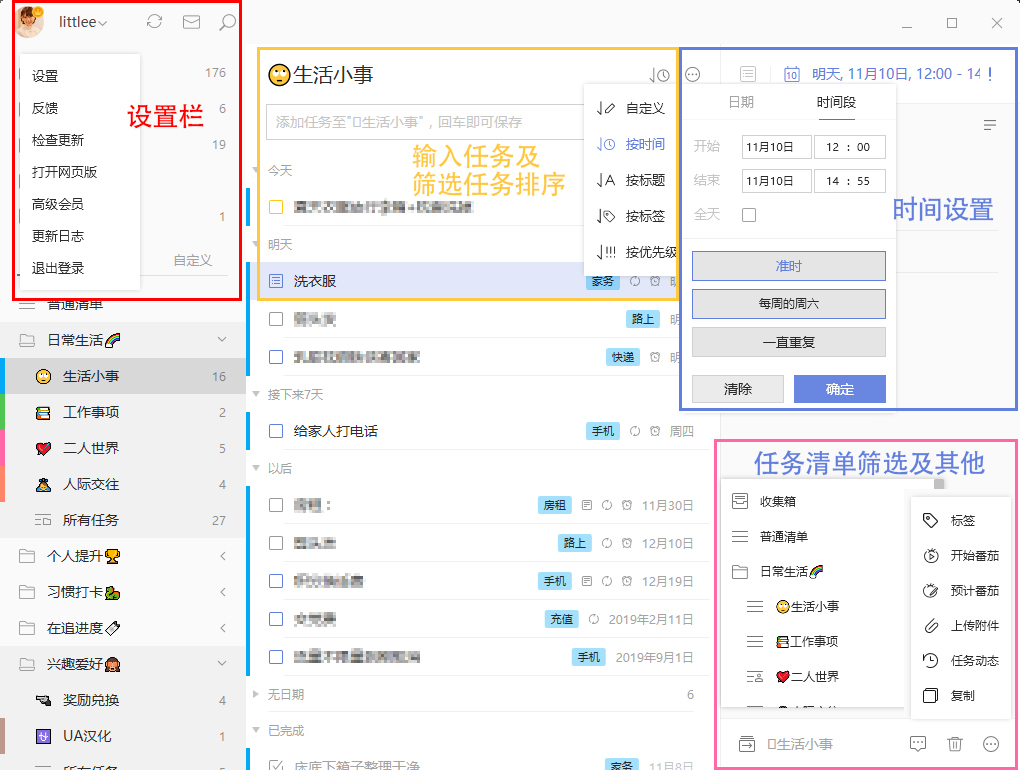This screenshot has height=770, width=1020.
Task: Open the sort-by-time icon in list header
Action: [x=659, y=75]
